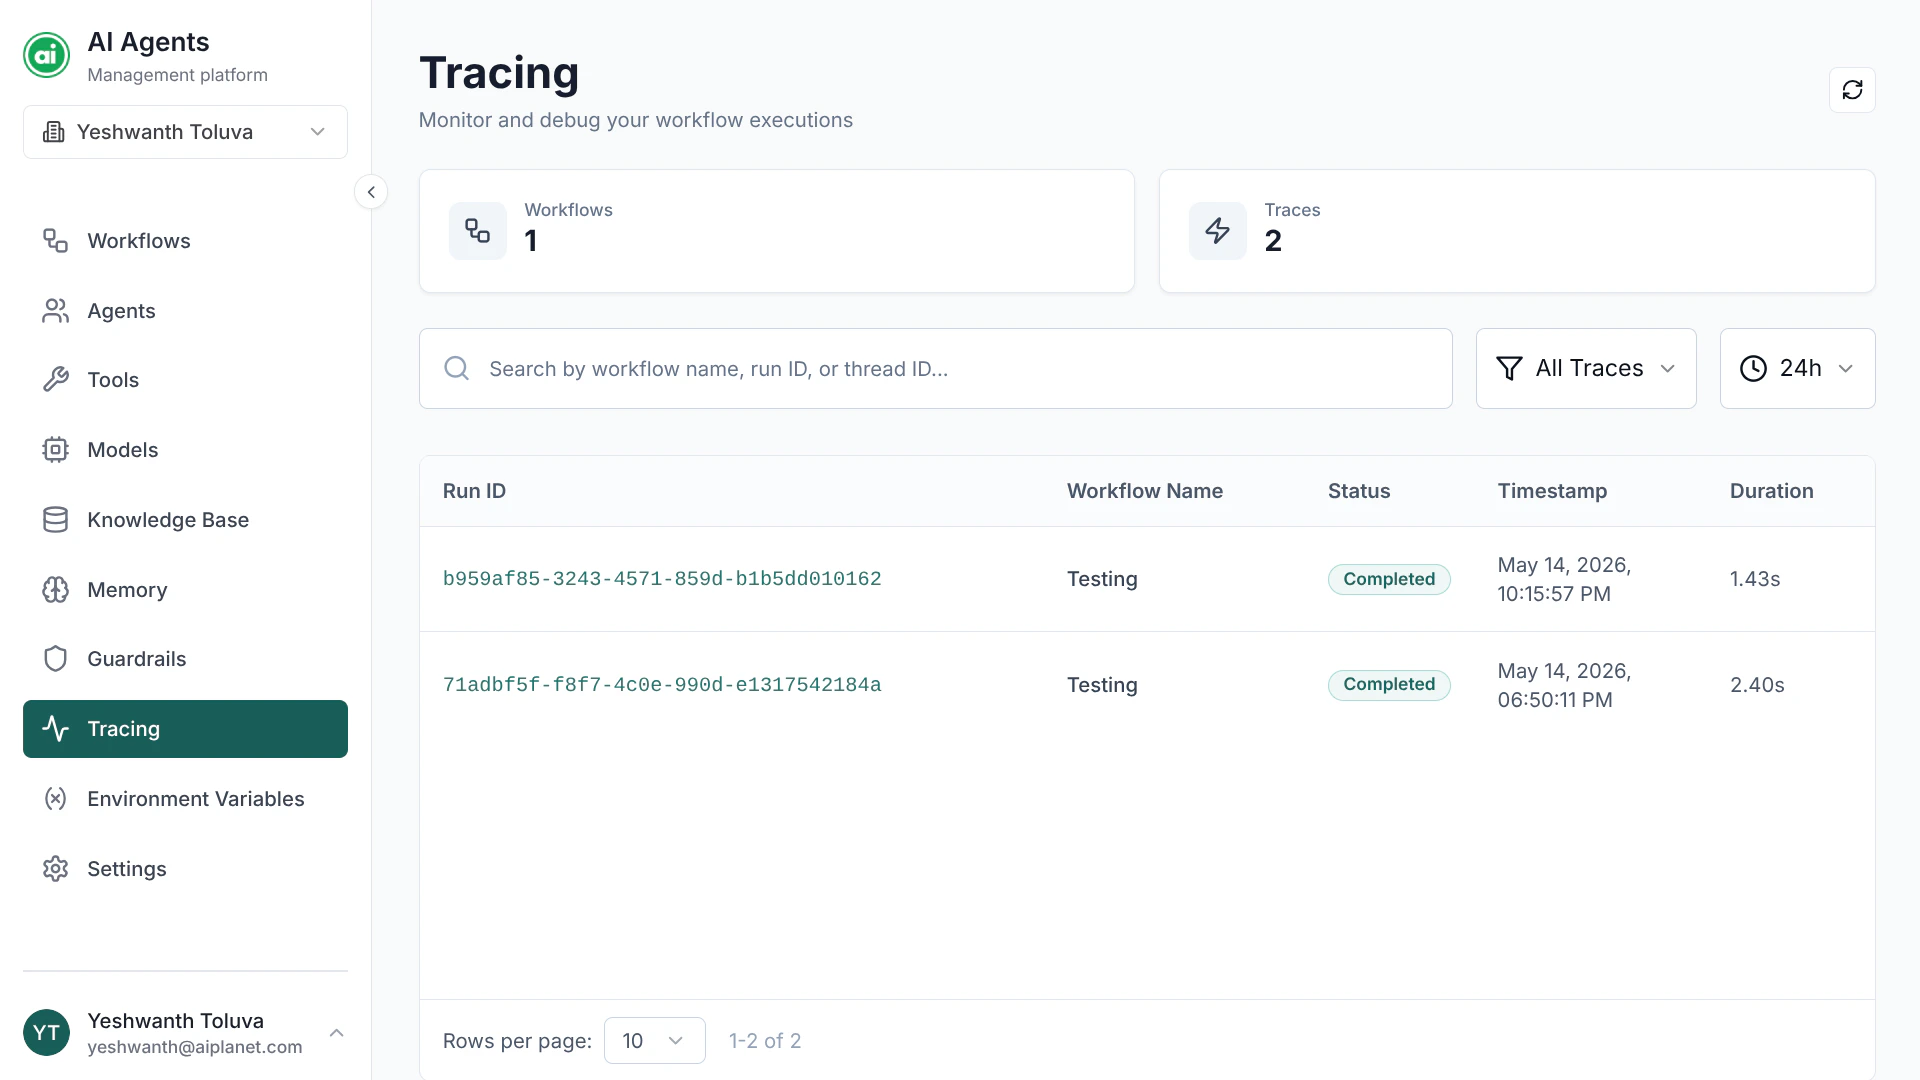Click the May 14, 2026, 06:50:11 PM timestamp
This screenshot has height=1080, width=1920.
(x=1564, y=685)
